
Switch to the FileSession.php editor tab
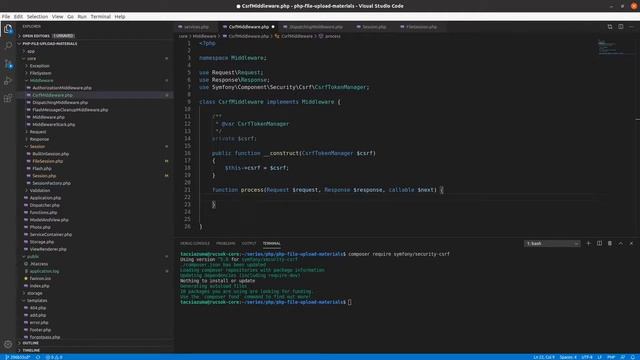click(x=421, y=27)
